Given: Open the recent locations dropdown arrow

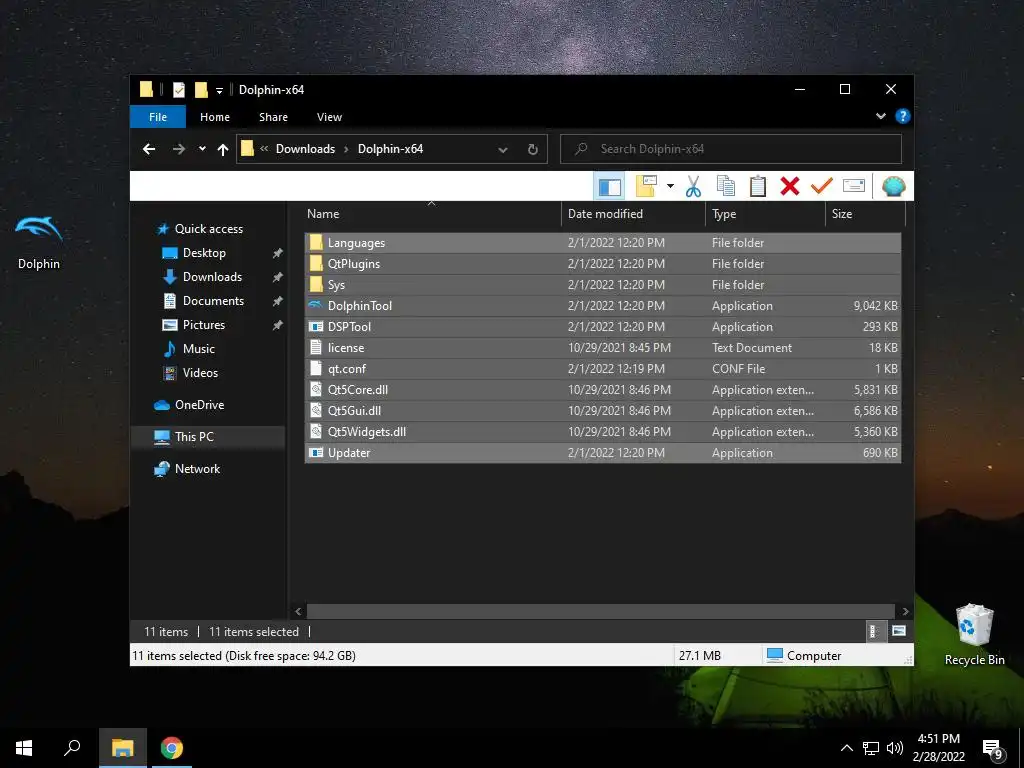Looking at the screenshot, I should 202,149.
